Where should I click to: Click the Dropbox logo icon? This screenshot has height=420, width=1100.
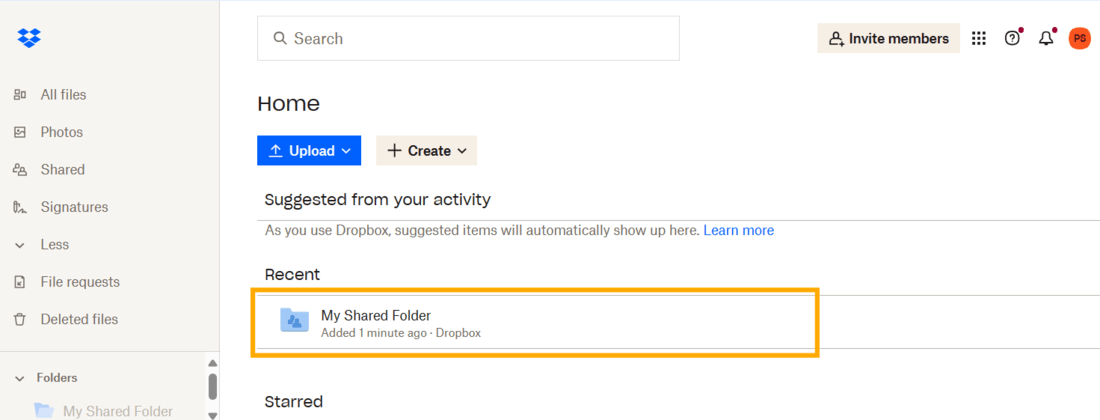coord(29,38)
